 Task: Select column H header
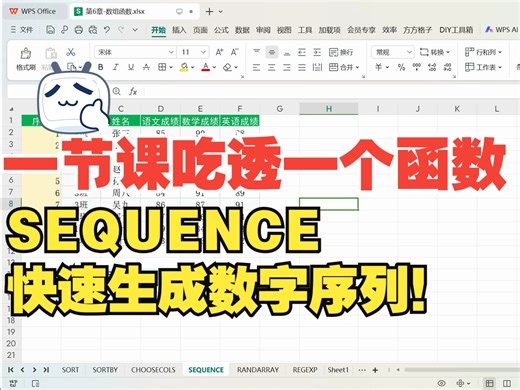tap(329, 109)
